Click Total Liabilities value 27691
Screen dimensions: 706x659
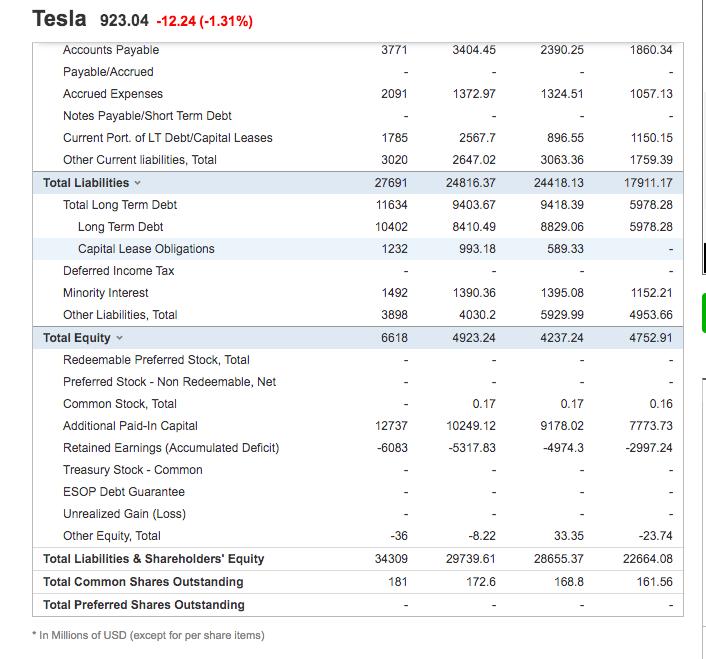coord(391,183)
